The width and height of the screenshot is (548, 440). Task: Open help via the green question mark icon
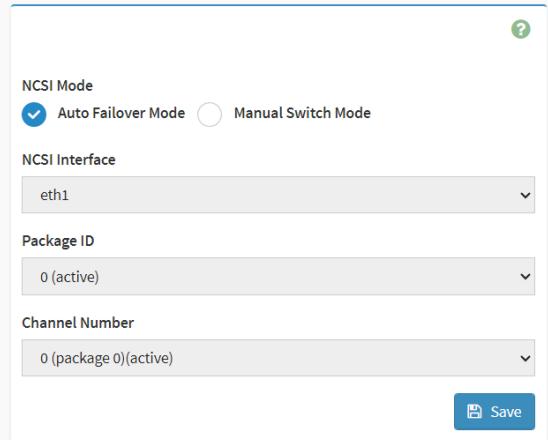(521, 29)
